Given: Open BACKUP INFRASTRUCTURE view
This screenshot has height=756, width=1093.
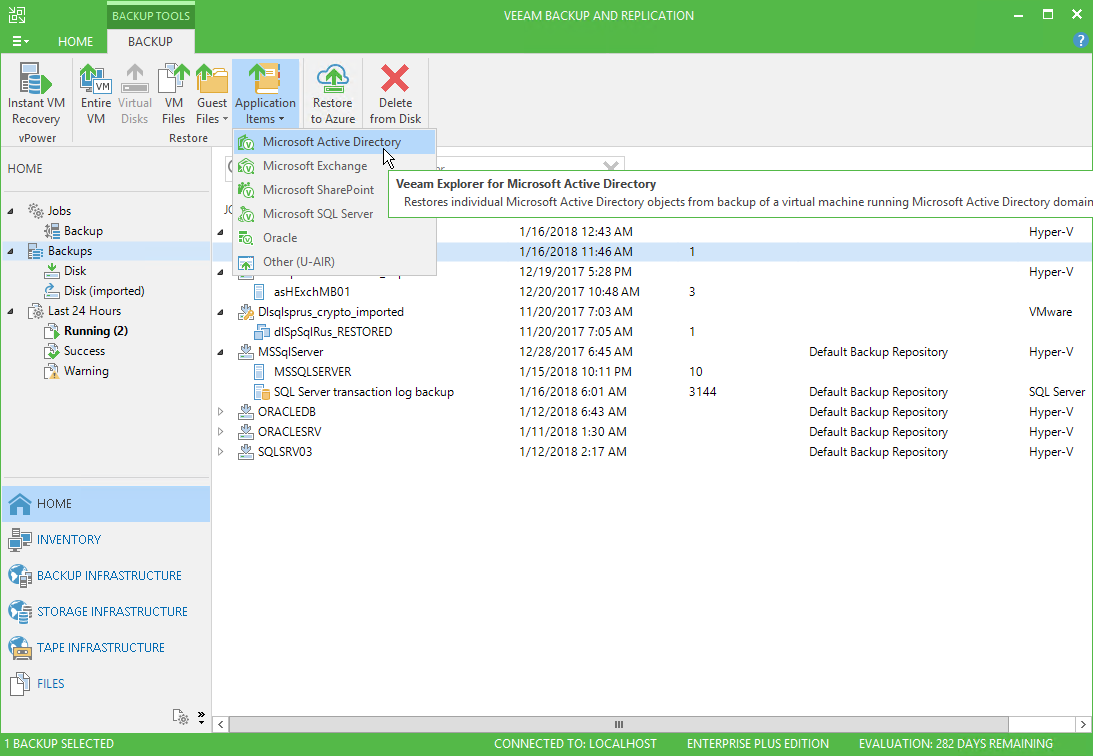Looking at the screenshot, I should click(106, 576).
